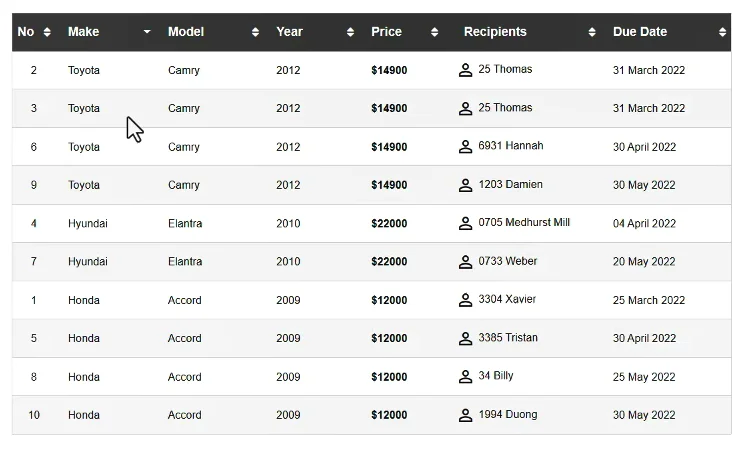The width and height of the screenshot is (747, 451).
Task: Click Hyundai in row number 4
Action: 88,223
